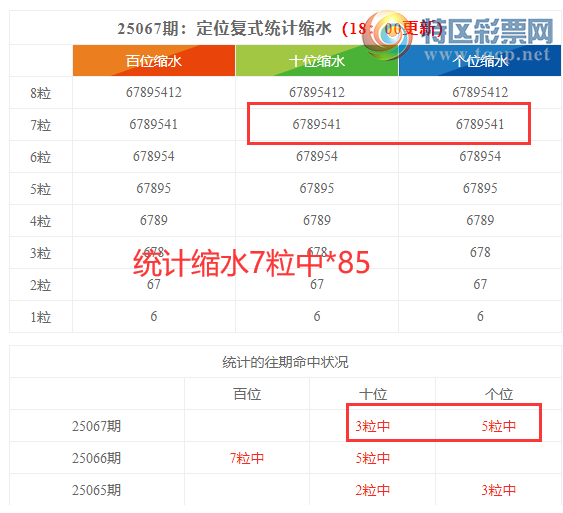This screenshot has width=563, height=513.
Task: Click highlighted 6789541 in the 十位缩水 column
Action: (x=317, y=124)
